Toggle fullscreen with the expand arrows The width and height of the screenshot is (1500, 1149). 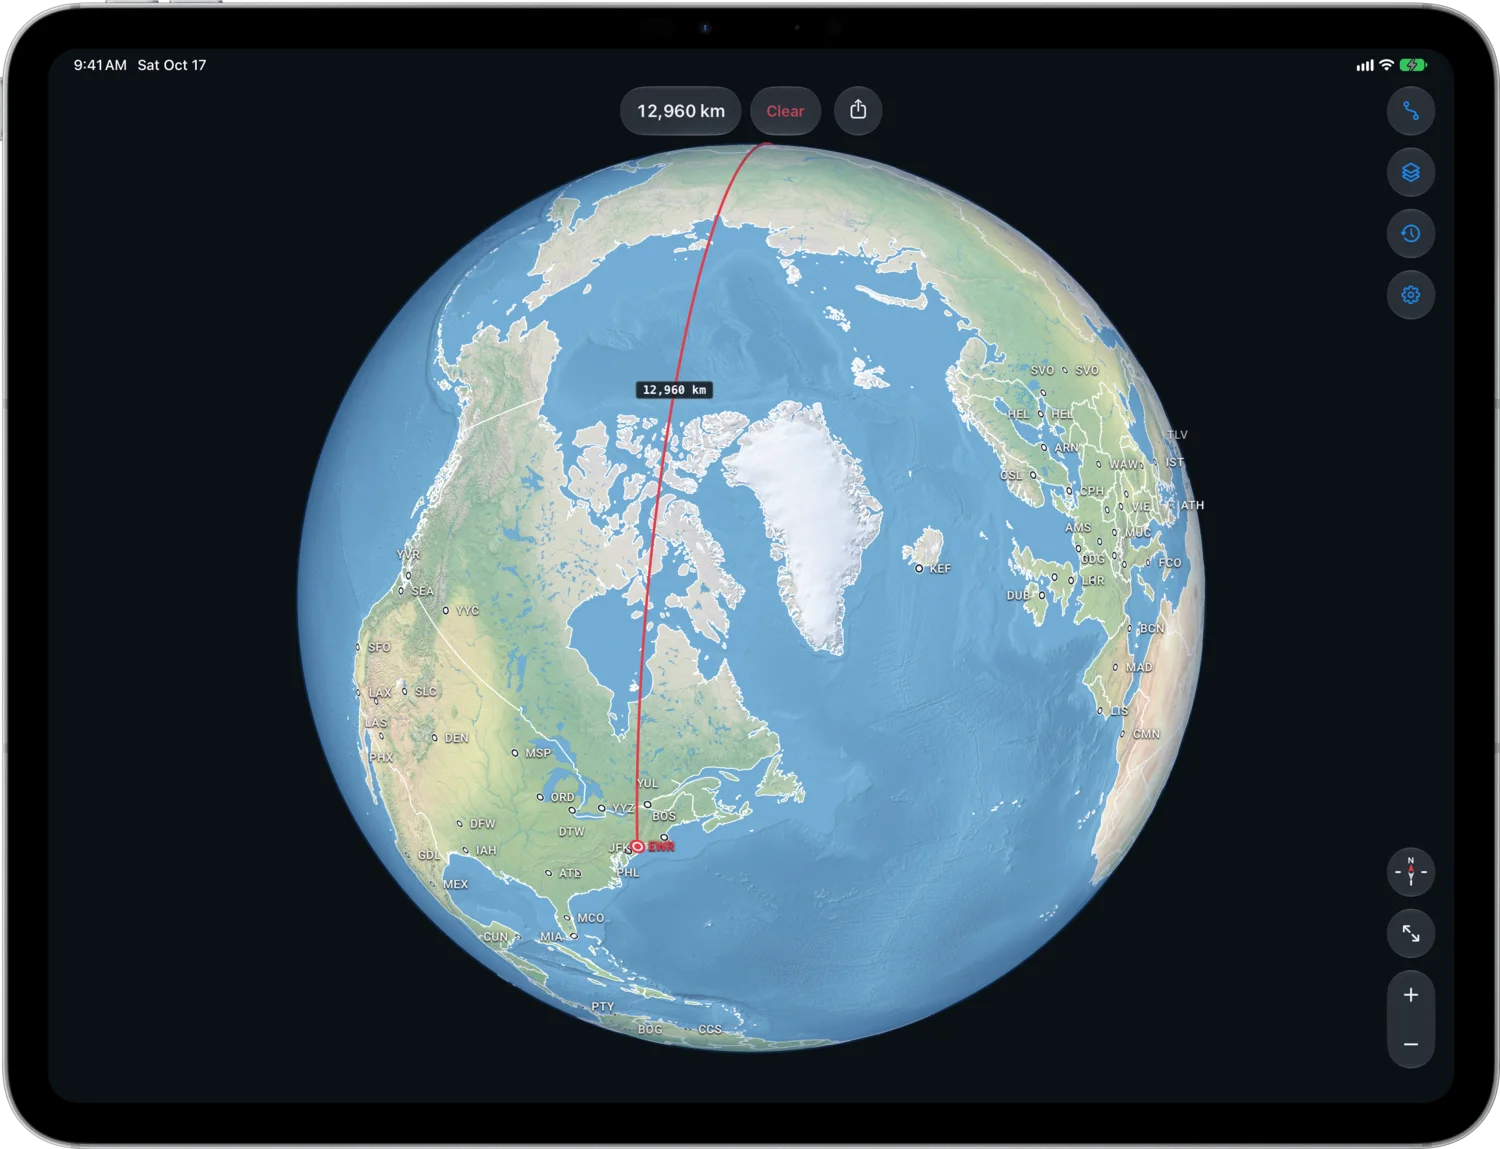tap(1410, 933)
